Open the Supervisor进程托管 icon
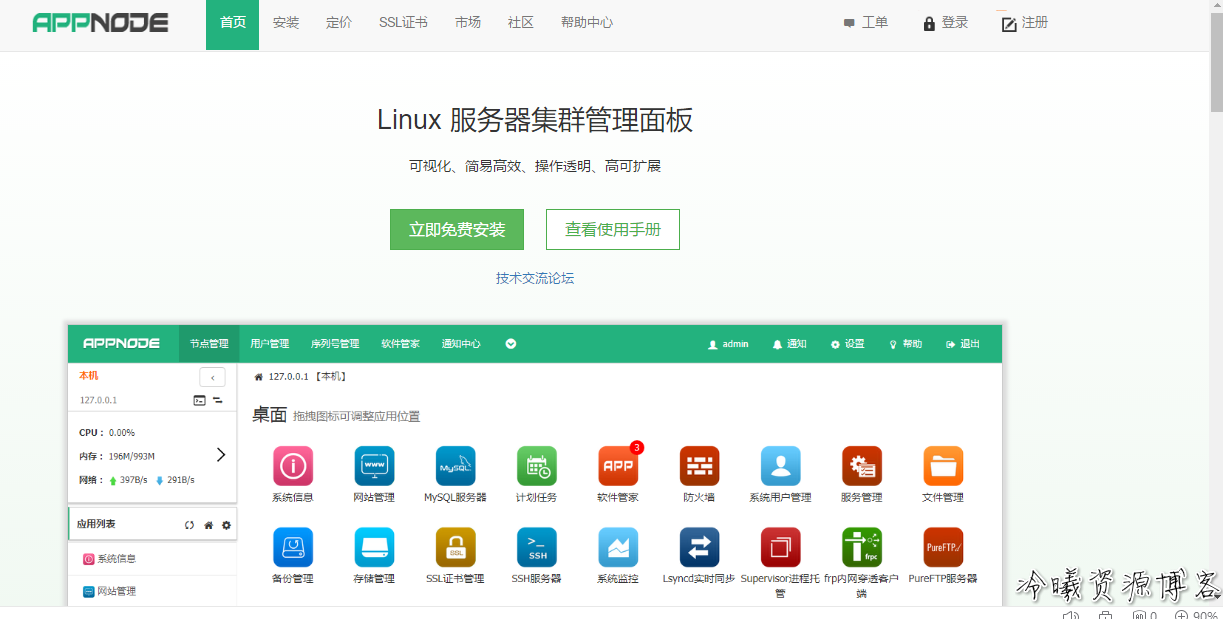Screen dimensions: 1223x619 [x=780, y=547]
